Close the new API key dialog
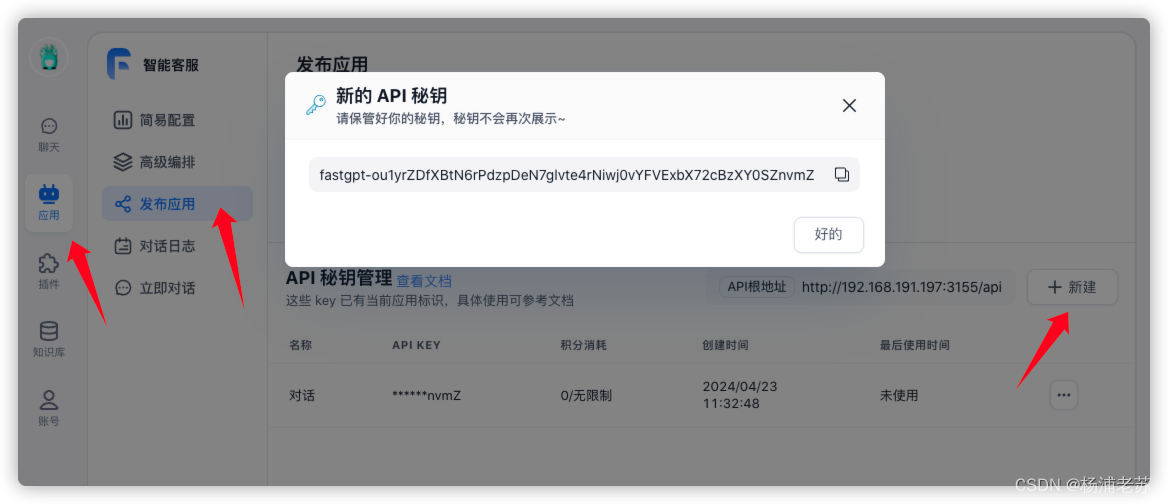The image size is (1168, 504). coord(849,106)
